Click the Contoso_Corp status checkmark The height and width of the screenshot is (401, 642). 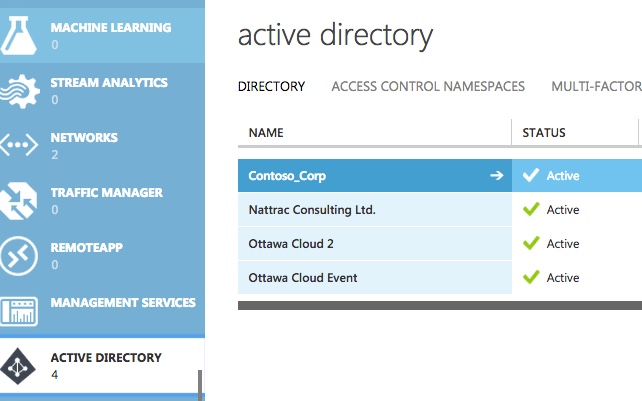click(531, 175)
